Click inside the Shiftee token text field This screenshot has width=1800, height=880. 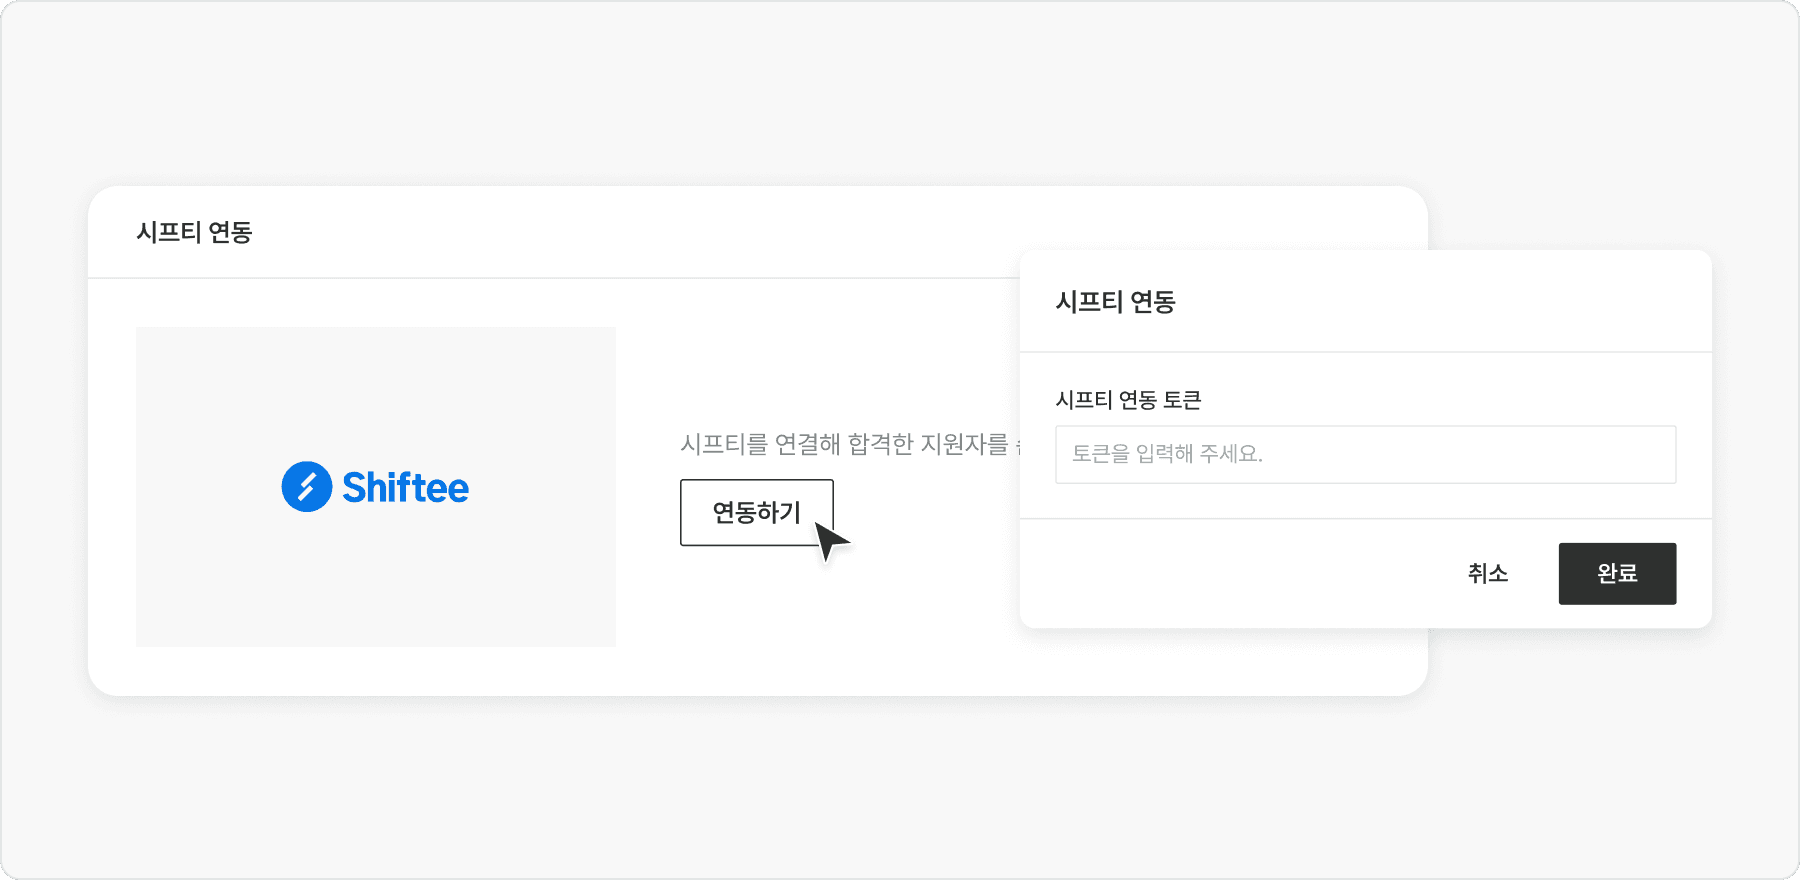tap(1365, 454)
